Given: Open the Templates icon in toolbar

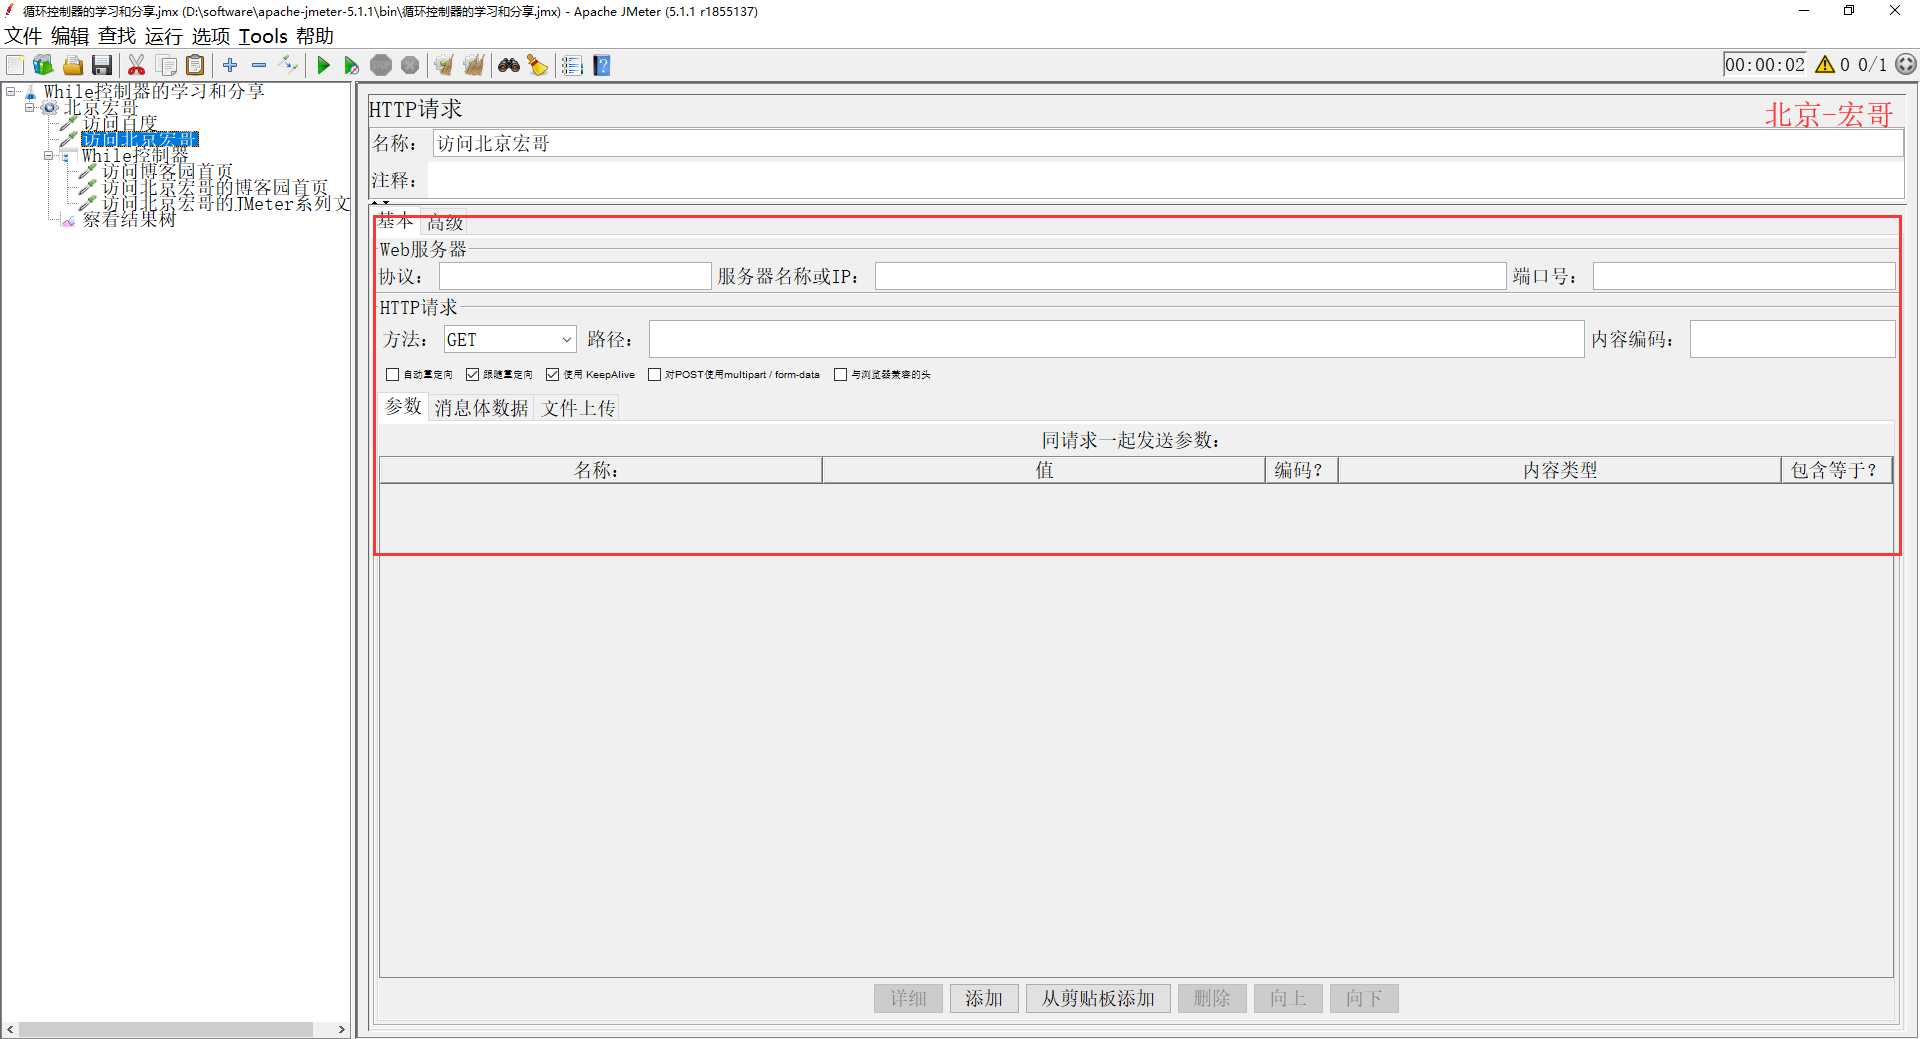Looking at the screenshot, I should pyautogui.click(x=43, y=65).
